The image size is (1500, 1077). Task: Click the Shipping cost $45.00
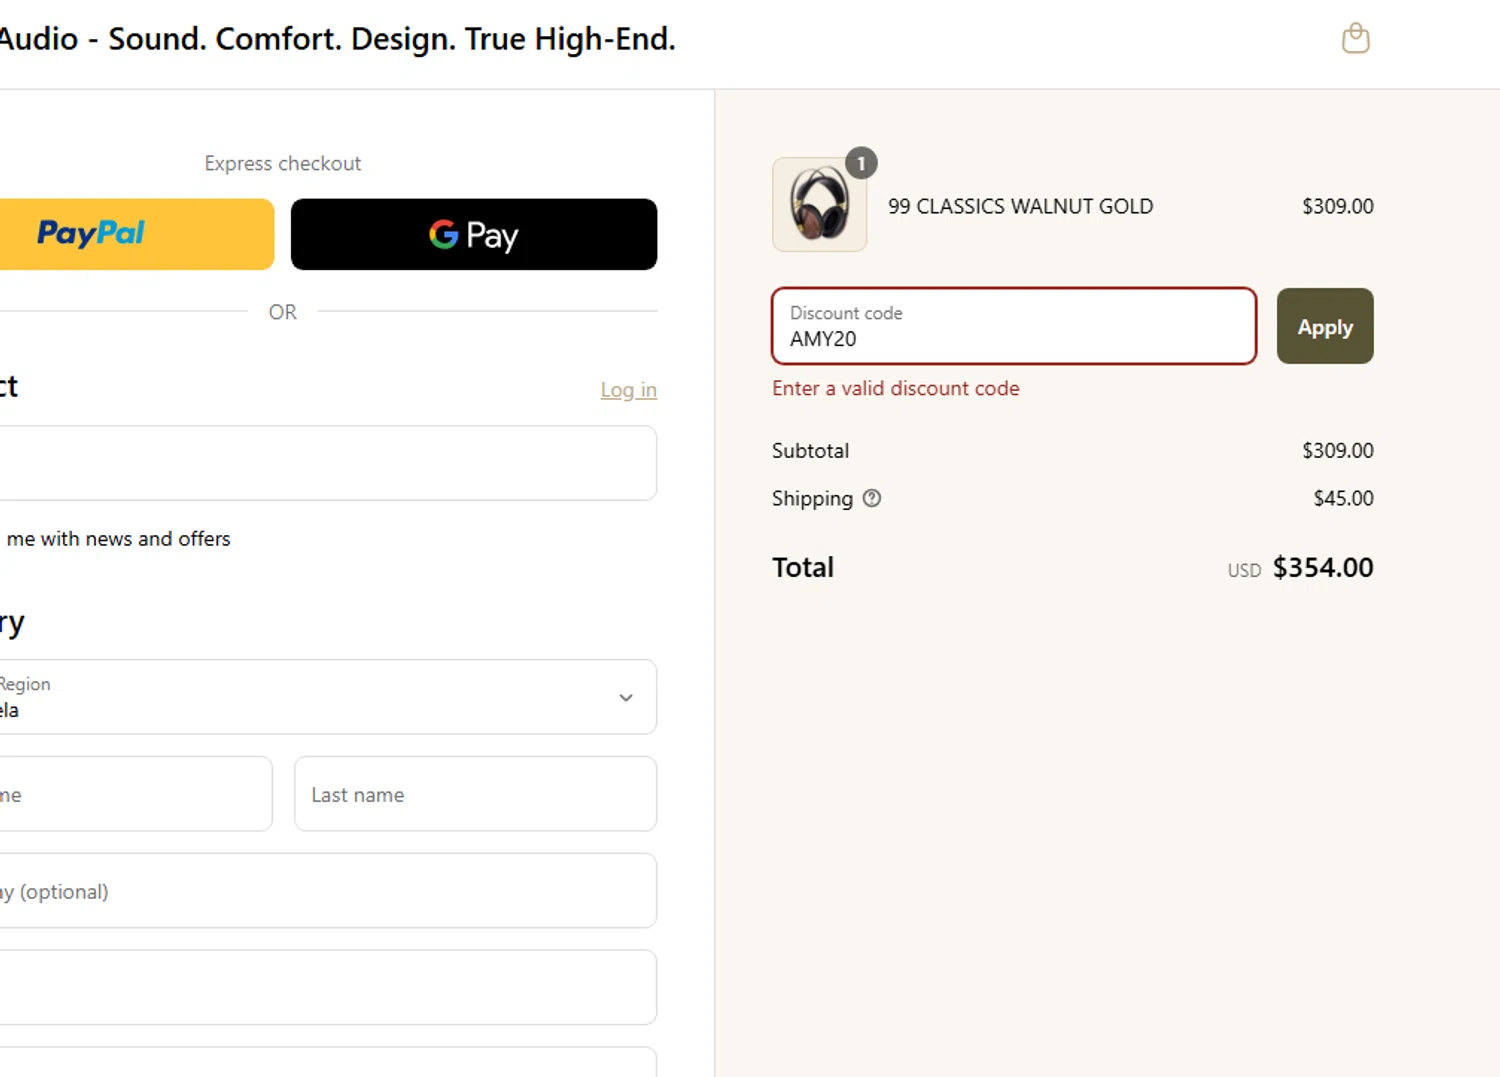click(1343, 498)
